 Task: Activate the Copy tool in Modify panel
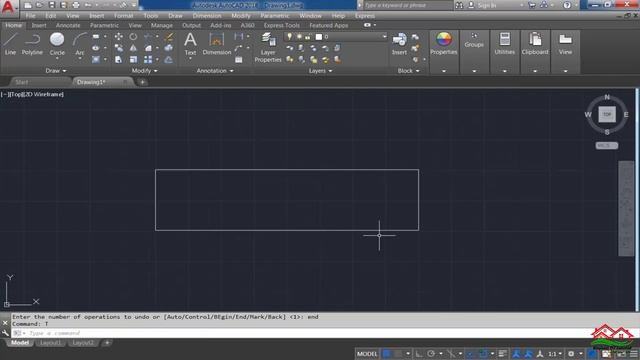tap(118, 48)
